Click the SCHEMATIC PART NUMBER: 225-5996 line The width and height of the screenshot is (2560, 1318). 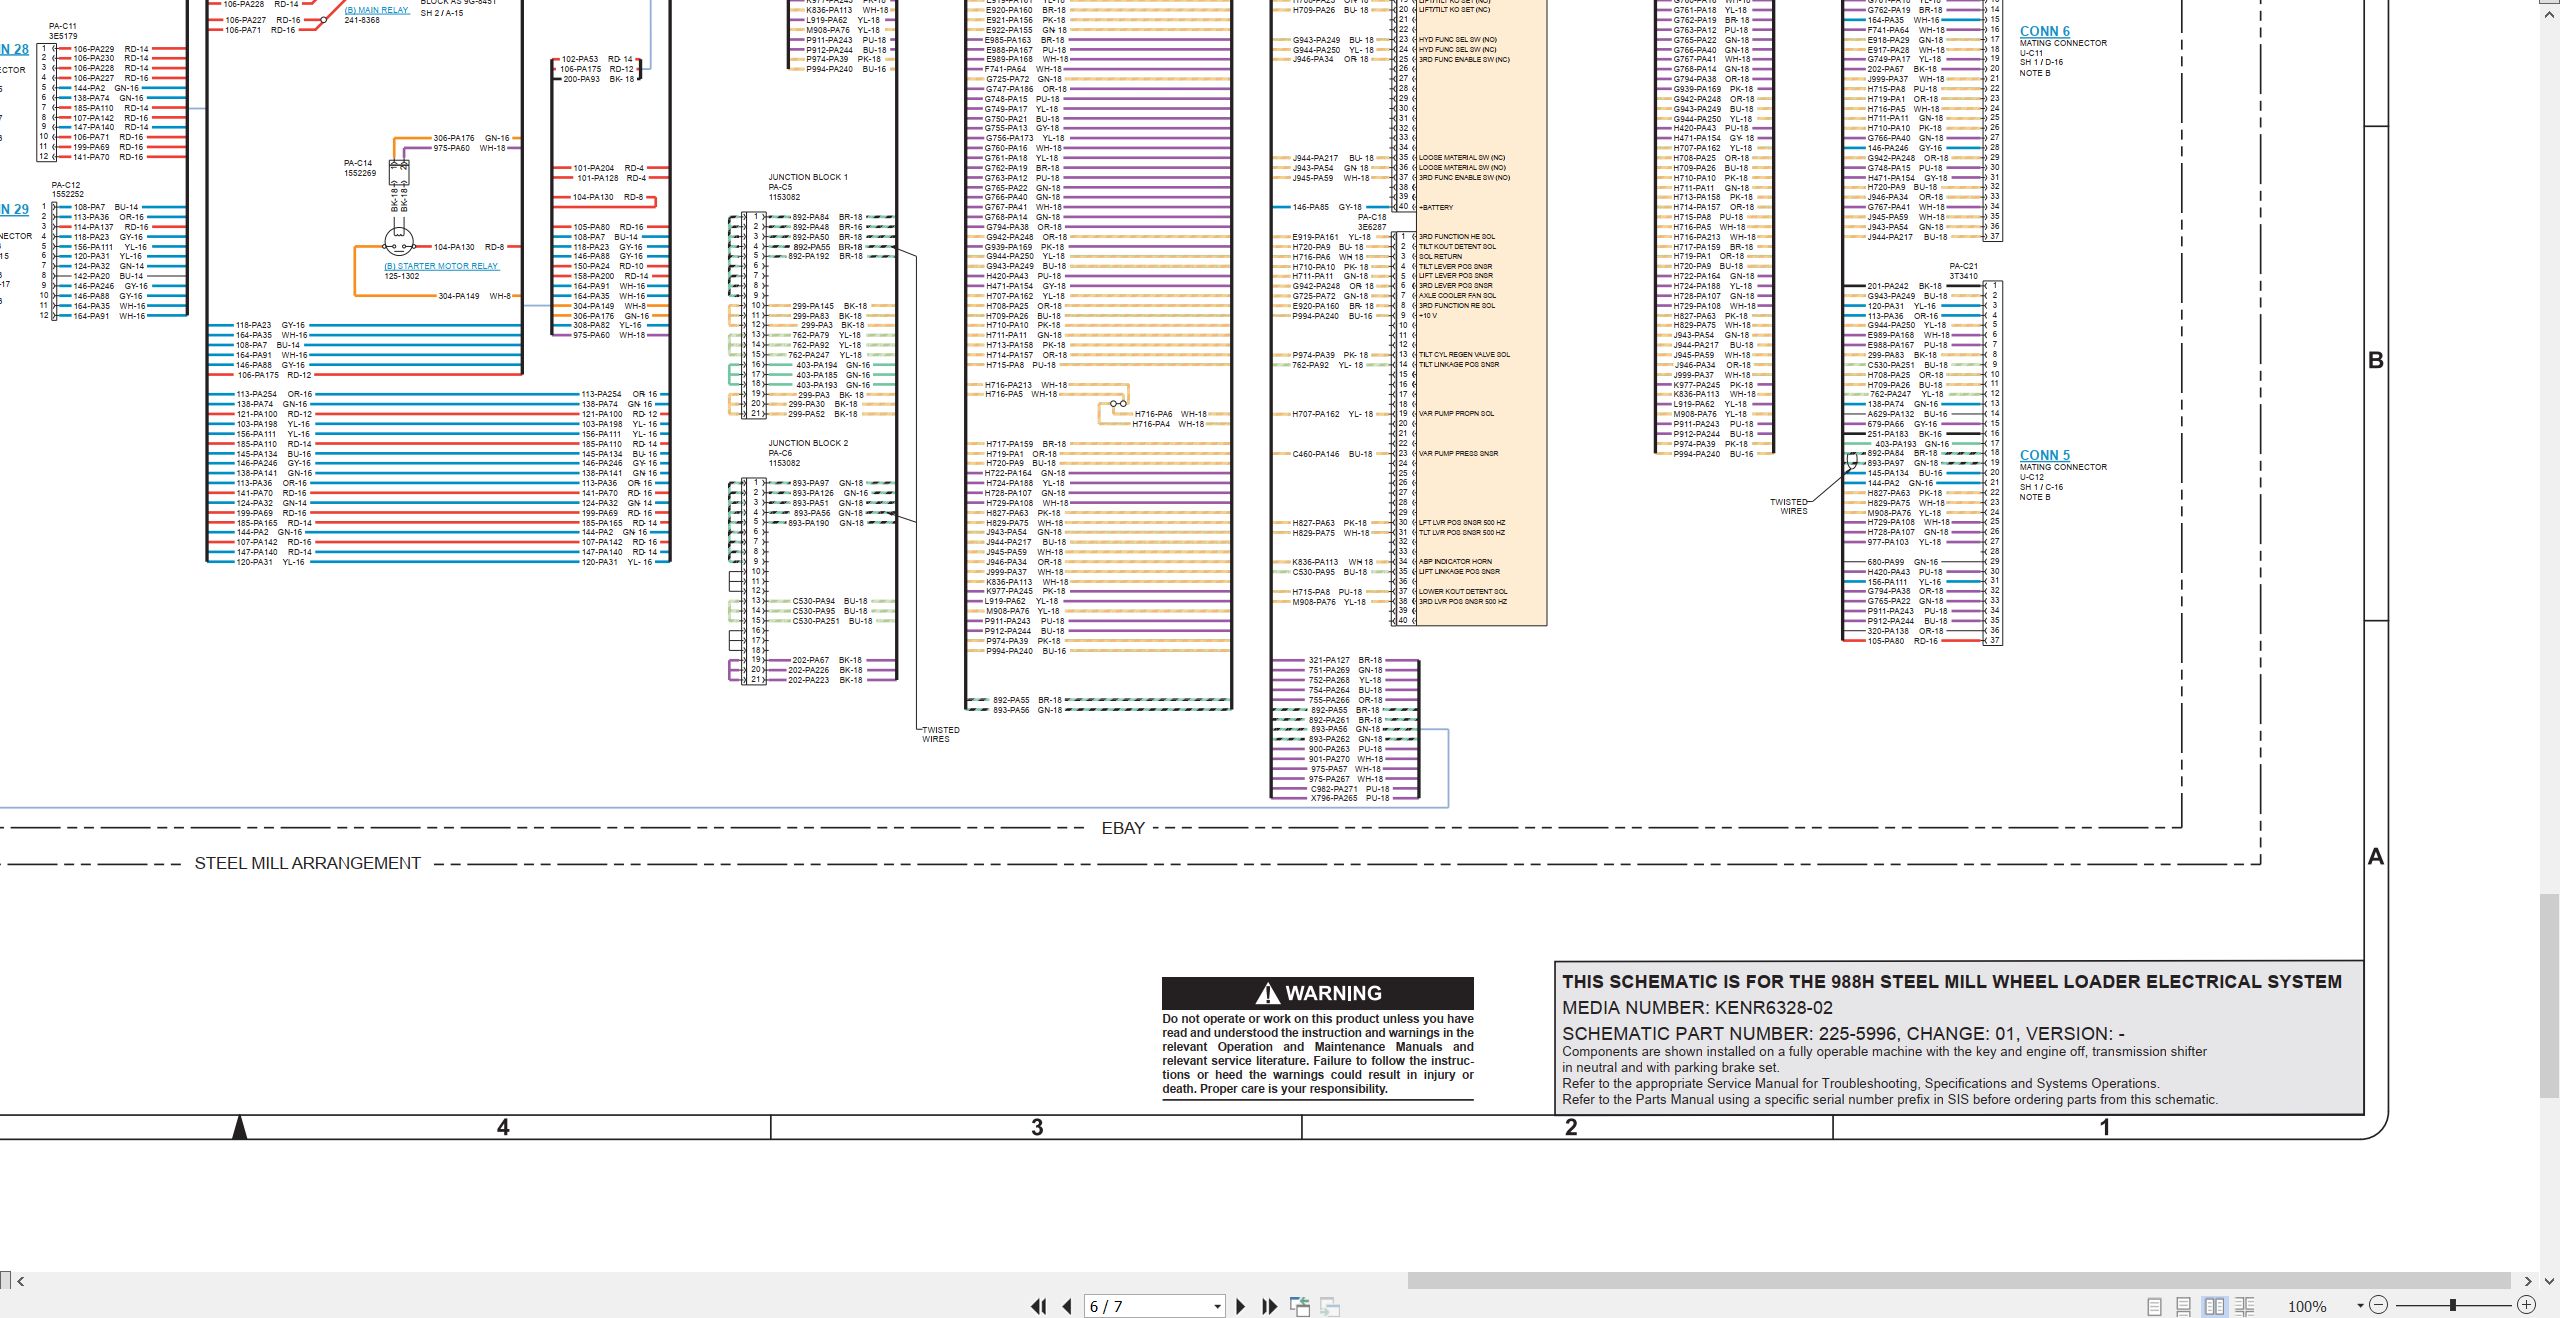[x=1843, y=1033]
